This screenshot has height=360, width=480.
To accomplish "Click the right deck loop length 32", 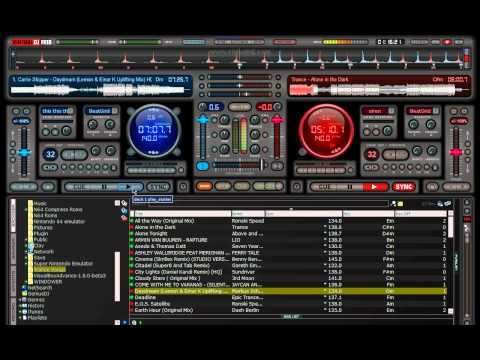I will click(372, 154).
